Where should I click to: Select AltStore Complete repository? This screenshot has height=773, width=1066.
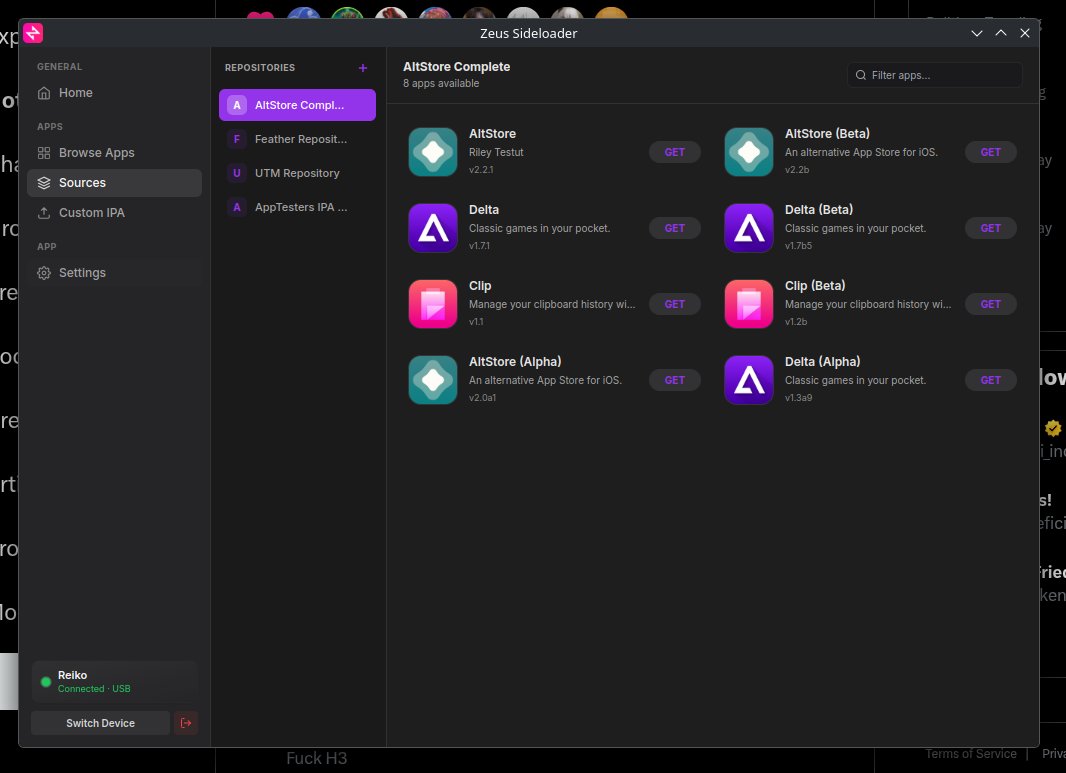point(297,105)
